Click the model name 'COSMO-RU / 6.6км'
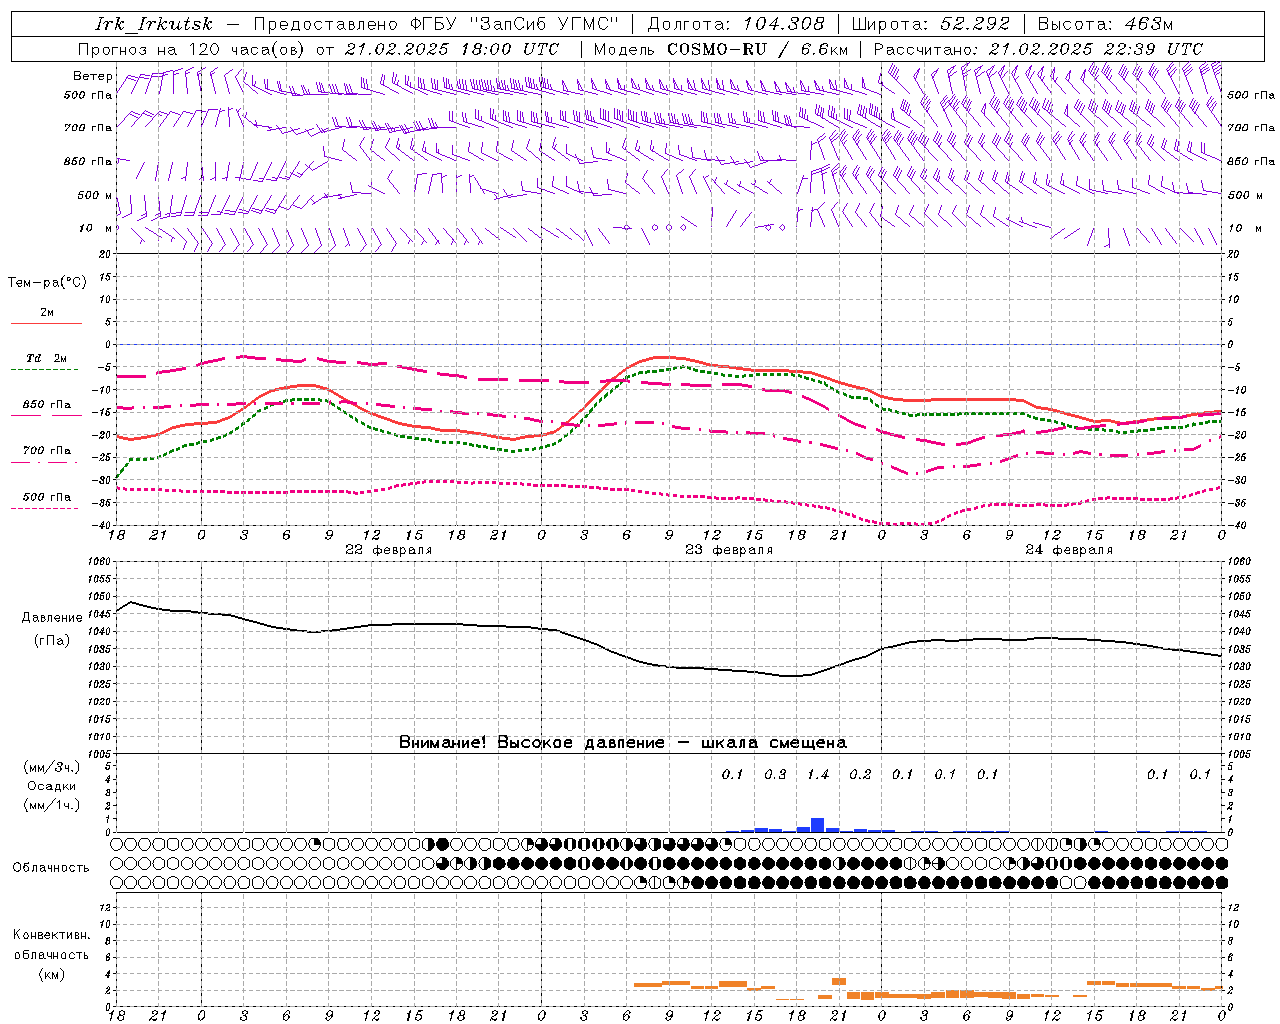 tap(757, 49)
